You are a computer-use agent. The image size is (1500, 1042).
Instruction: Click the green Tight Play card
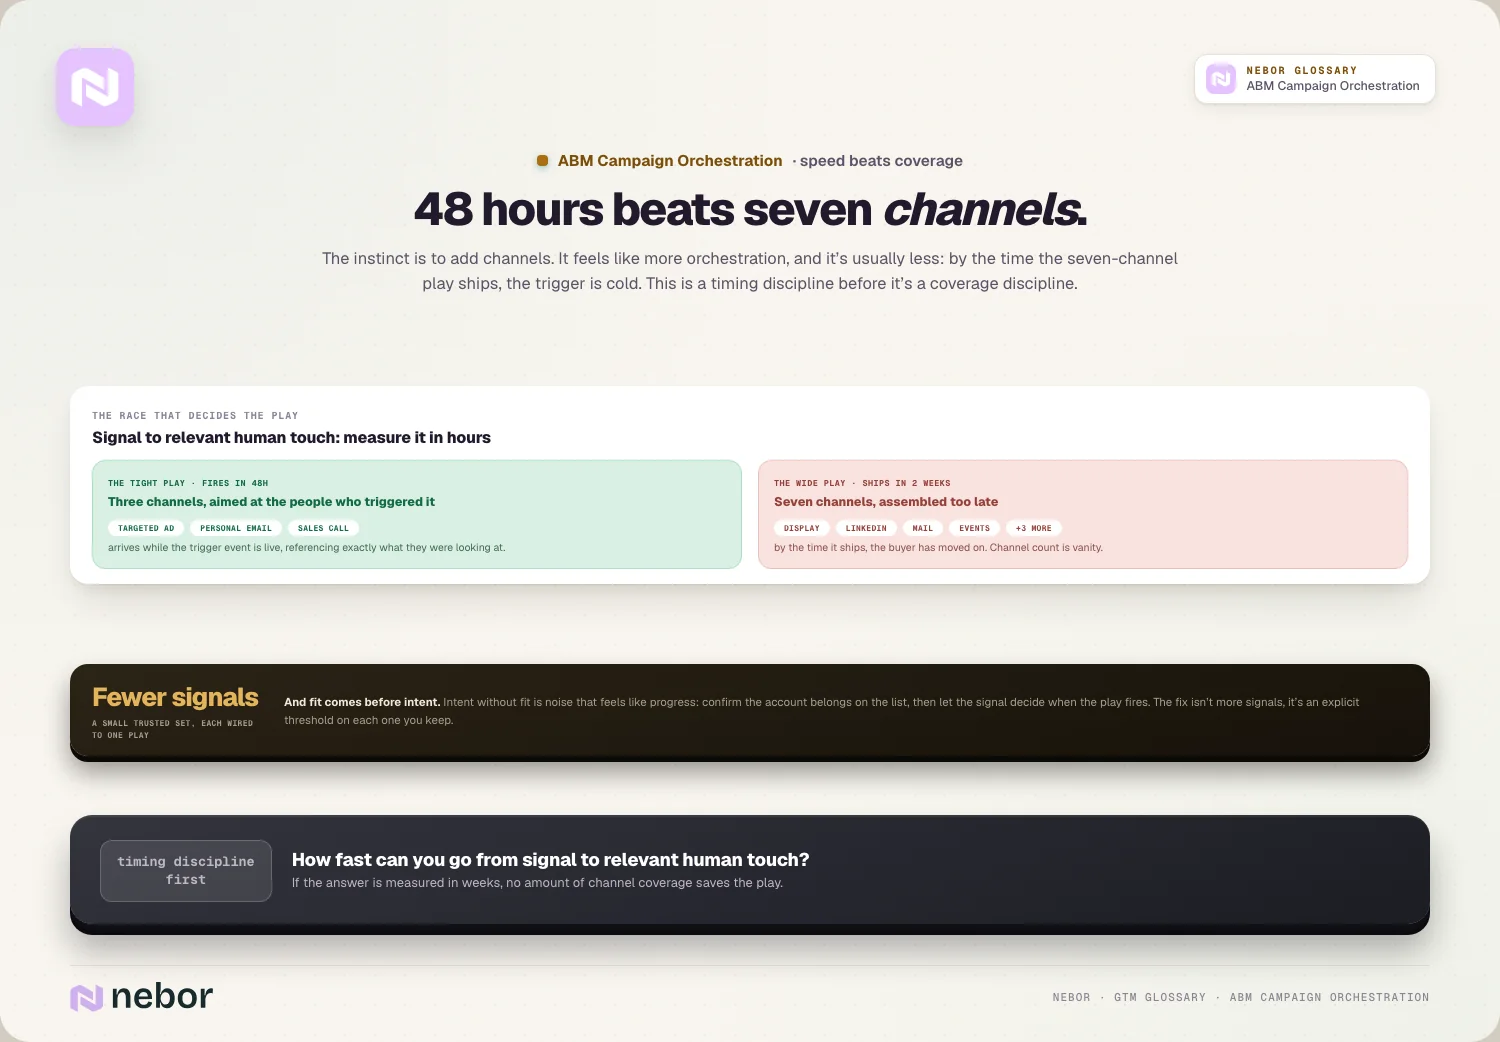(x=417, y=514)
